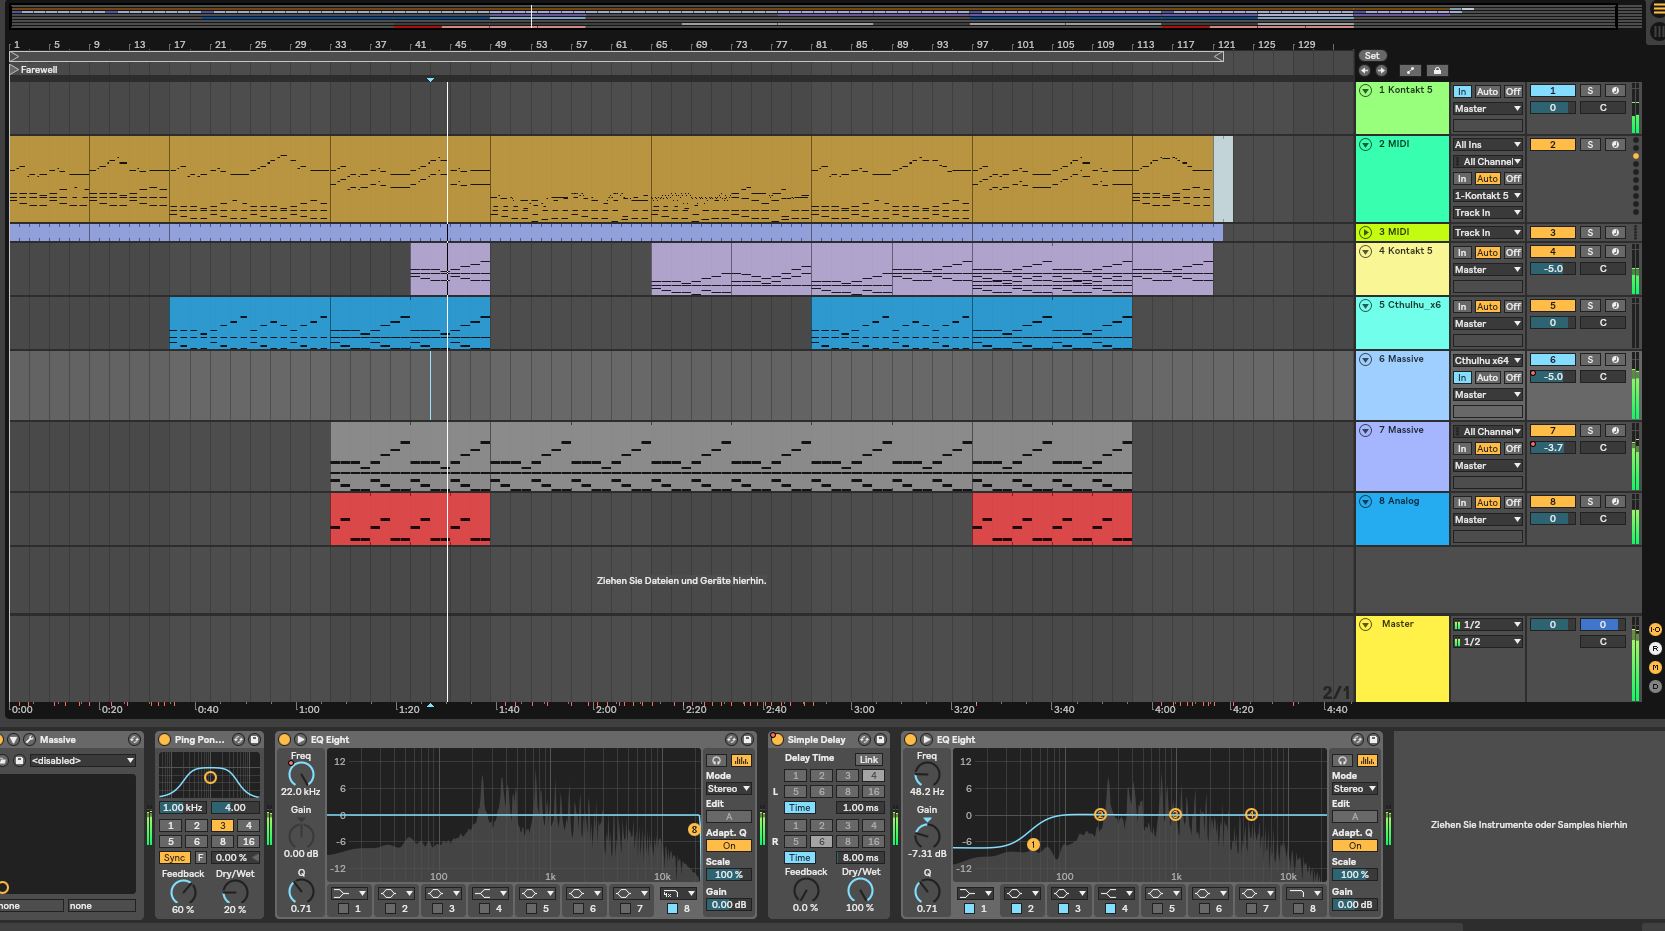Image resolution: width=1665 pixels, height=931 pixels.
Task: Click hot-swap icon on Simple Delay
Action: [x=865, y=740]
